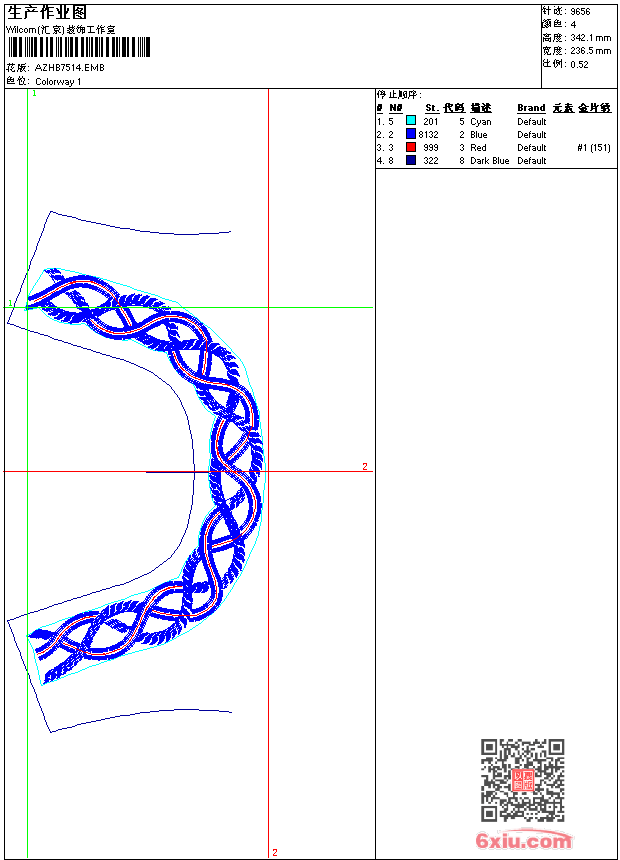Pick the Dark Blue color swatch
620x860 pixels.
click(411, 160)
